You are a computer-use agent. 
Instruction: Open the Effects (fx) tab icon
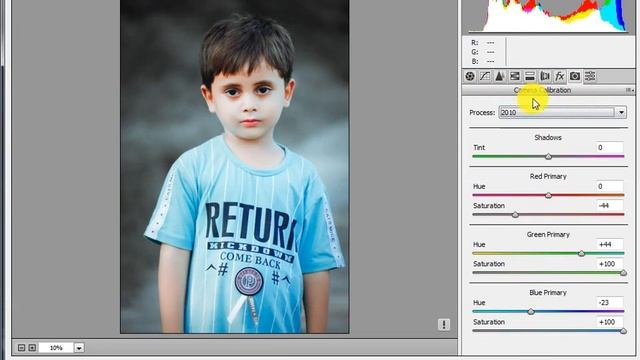(x=560, y=76)
